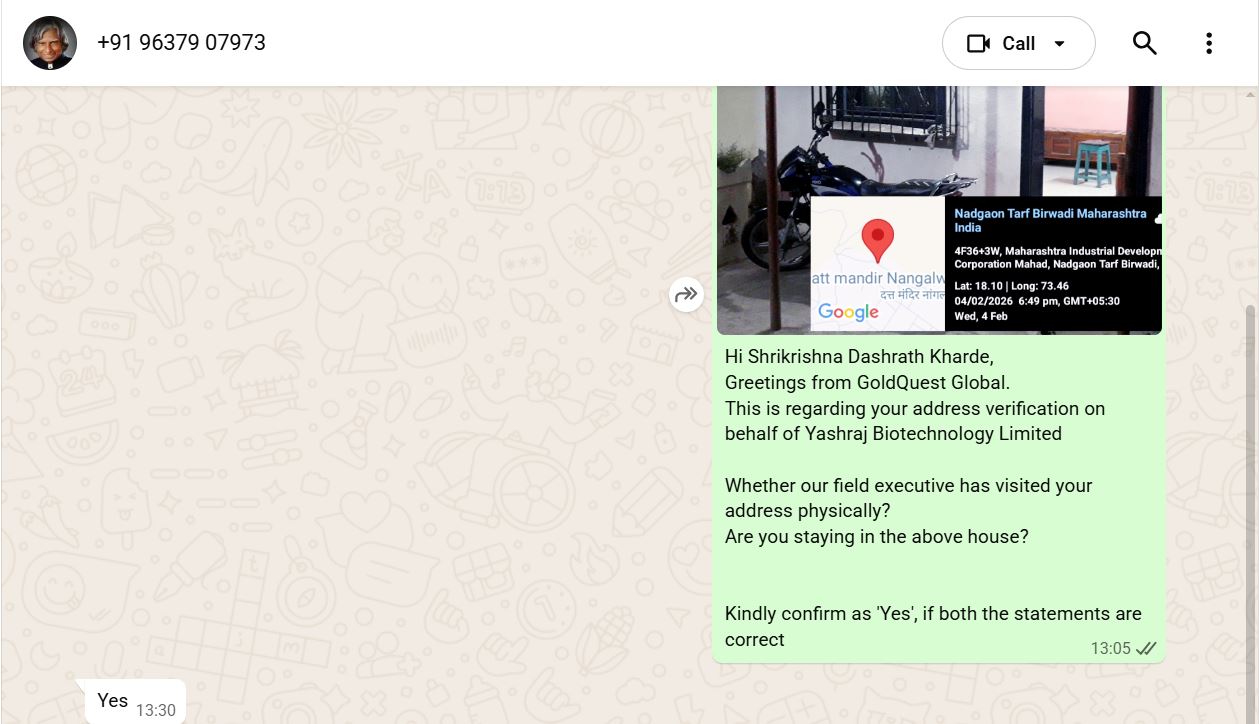The height and width of the screenshot is (724, 1259).
Task: Click the video camera icon in Call button
Action: point(978,44)
